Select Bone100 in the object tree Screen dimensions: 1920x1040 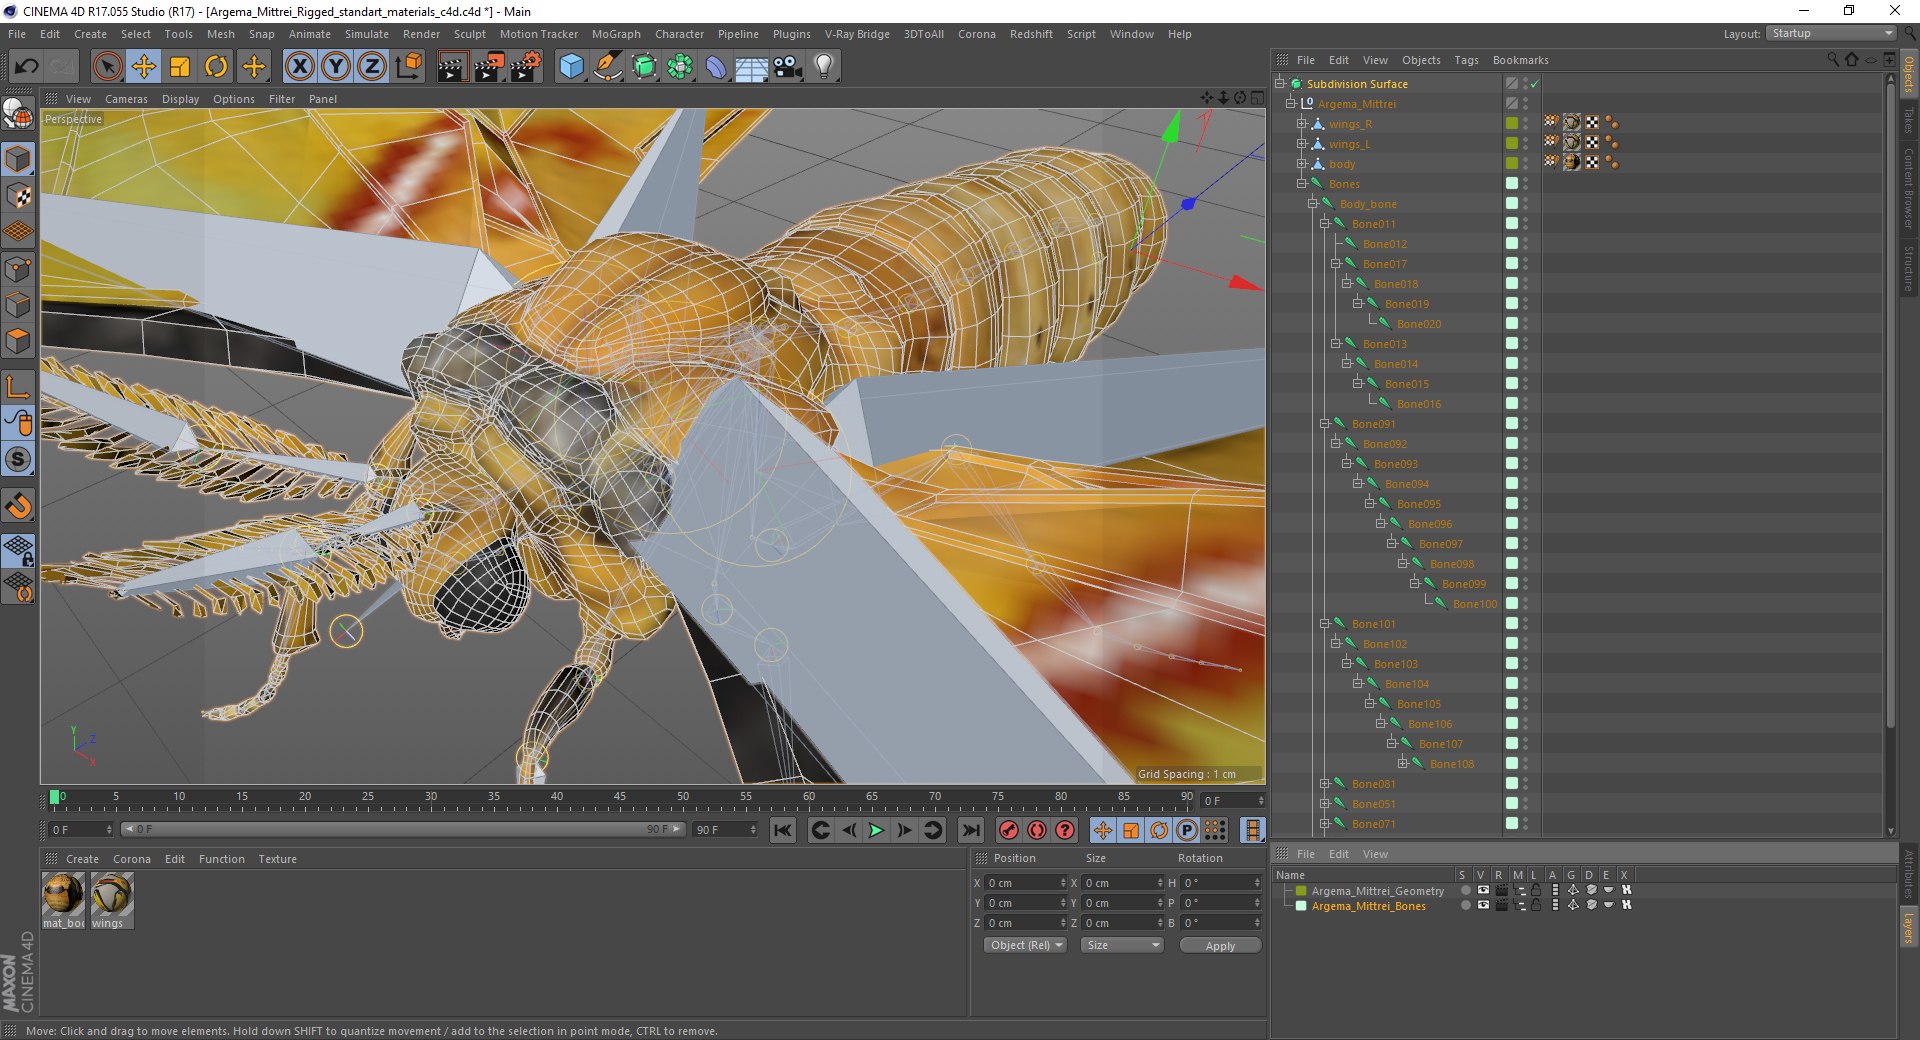[1475, 604]
